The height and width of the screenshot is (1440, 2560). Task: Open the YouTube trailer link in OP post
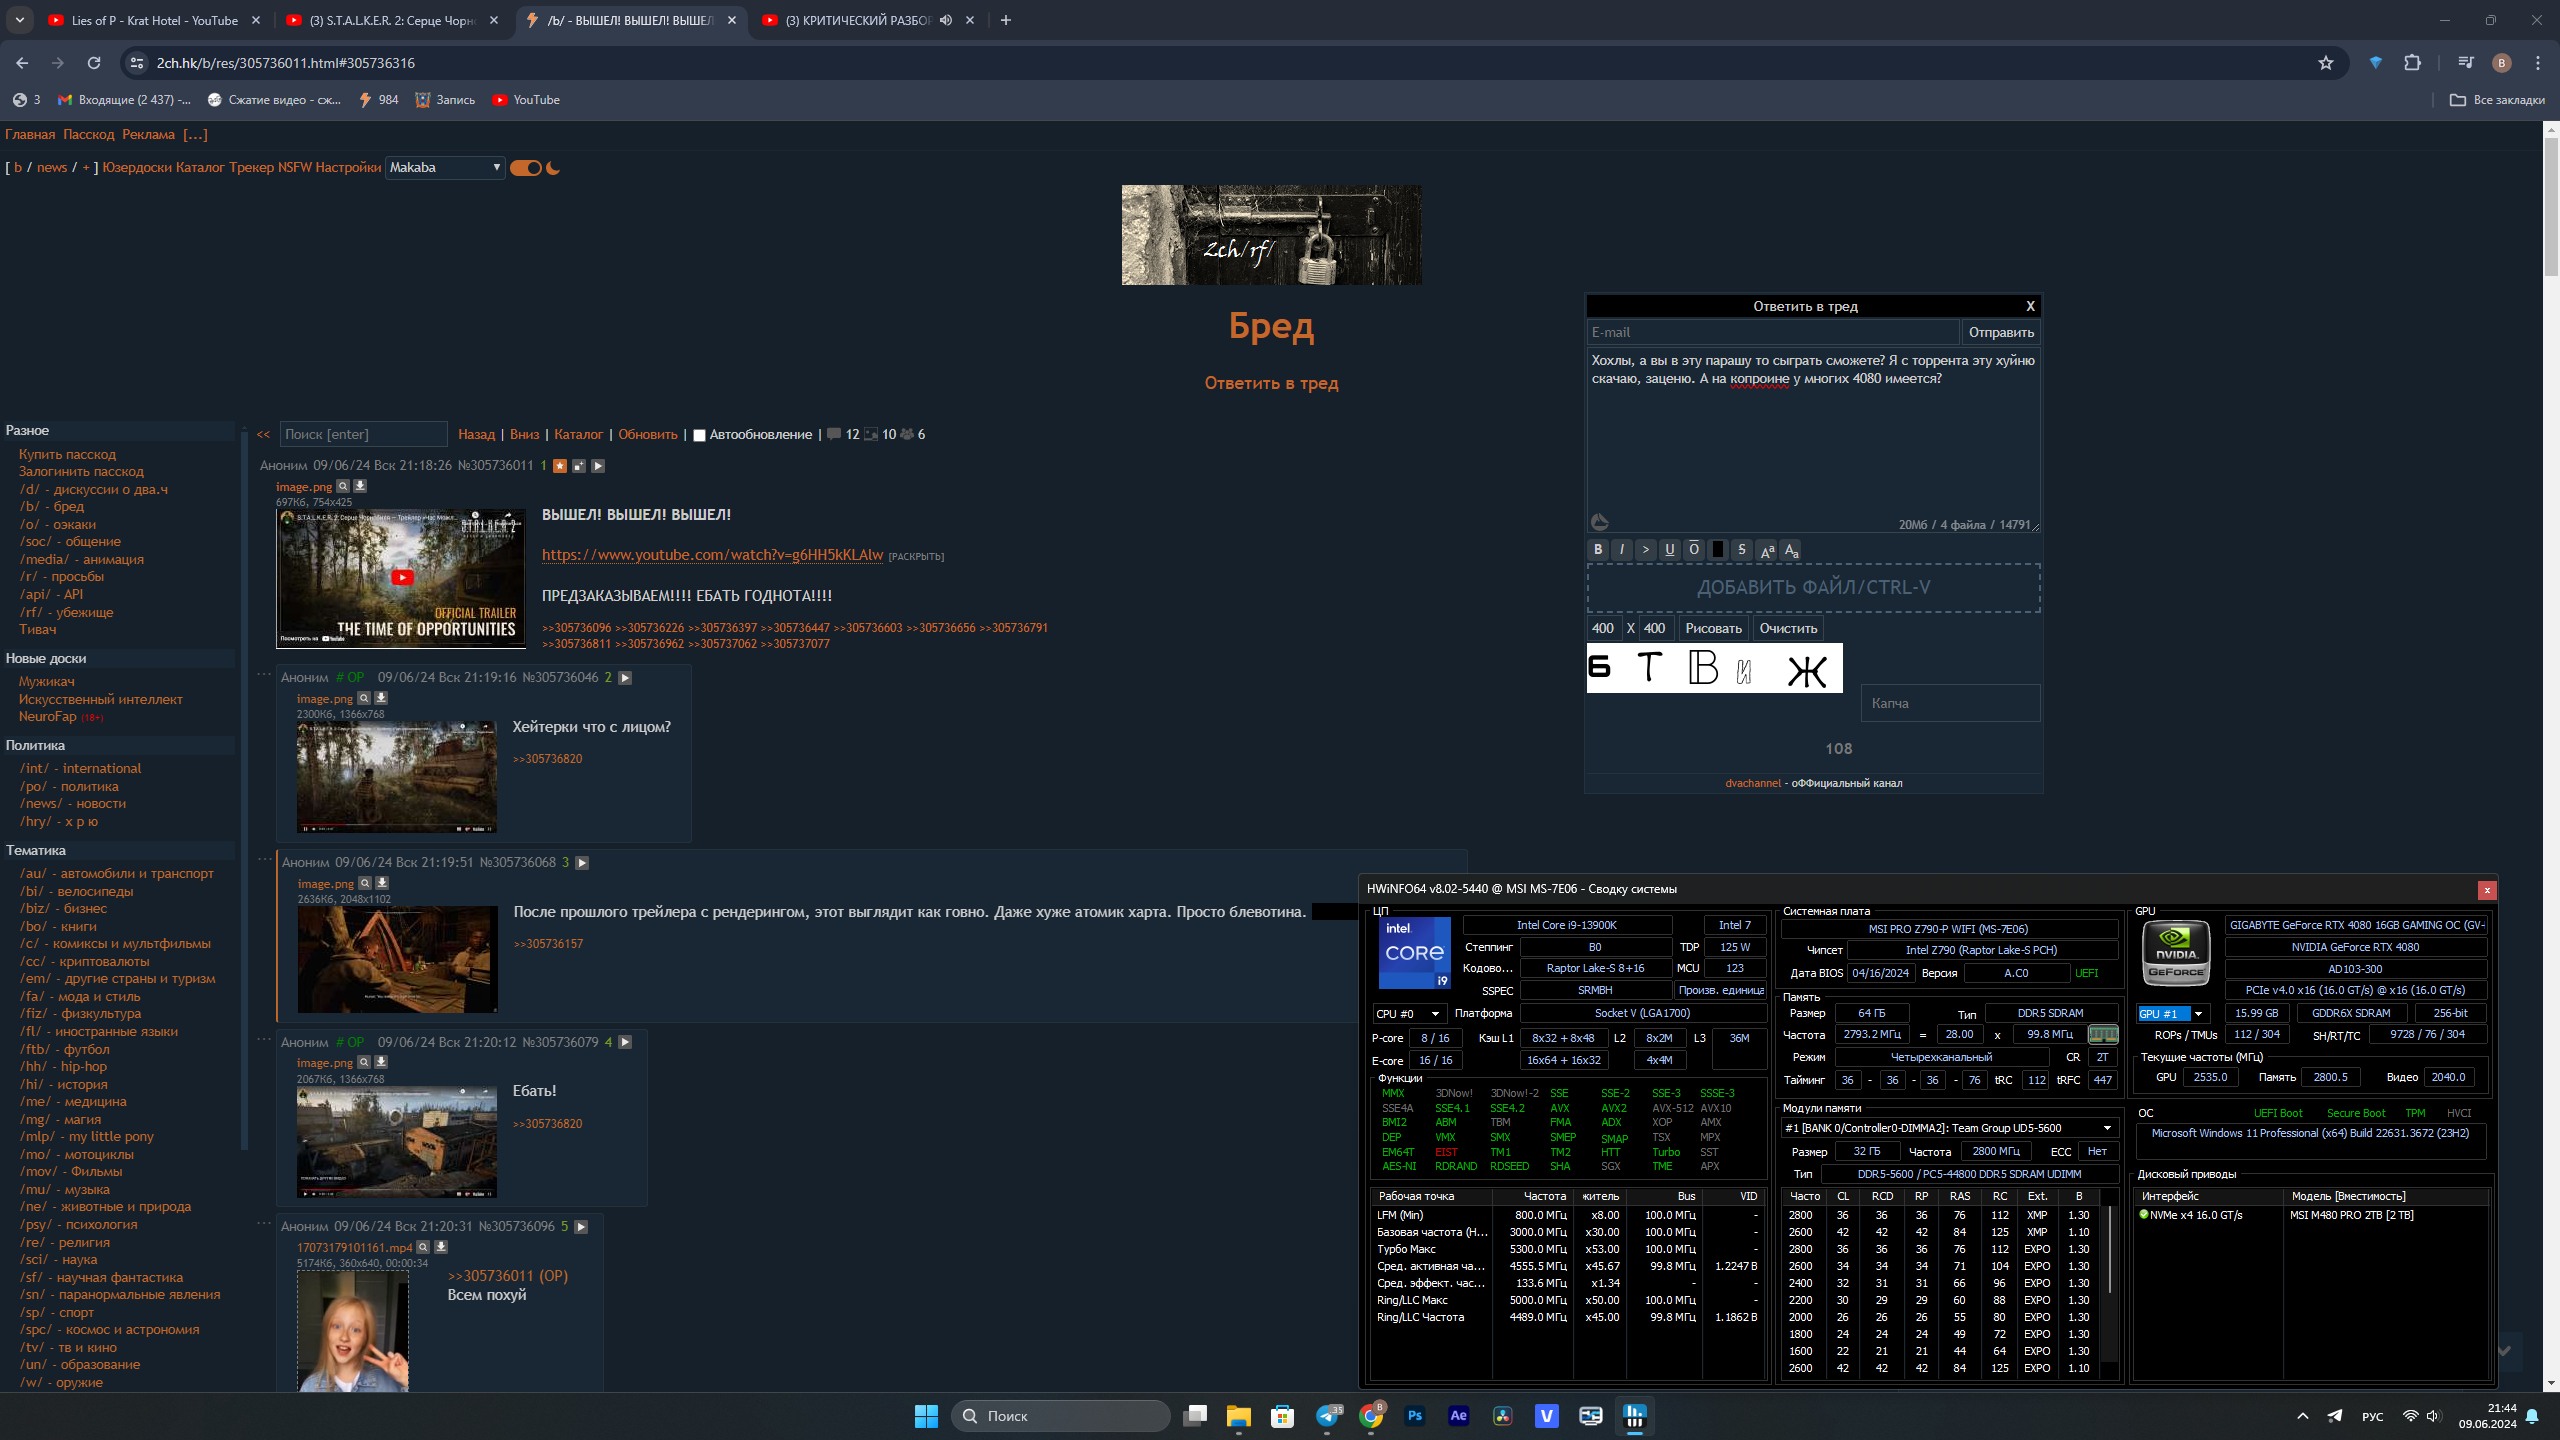712,555
